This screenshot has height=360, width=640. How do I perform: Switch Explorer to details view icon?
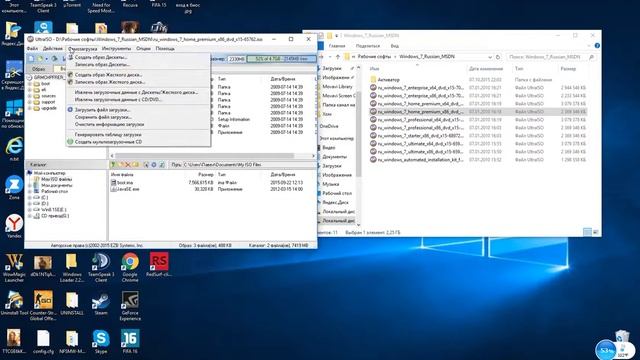(587, 232)
